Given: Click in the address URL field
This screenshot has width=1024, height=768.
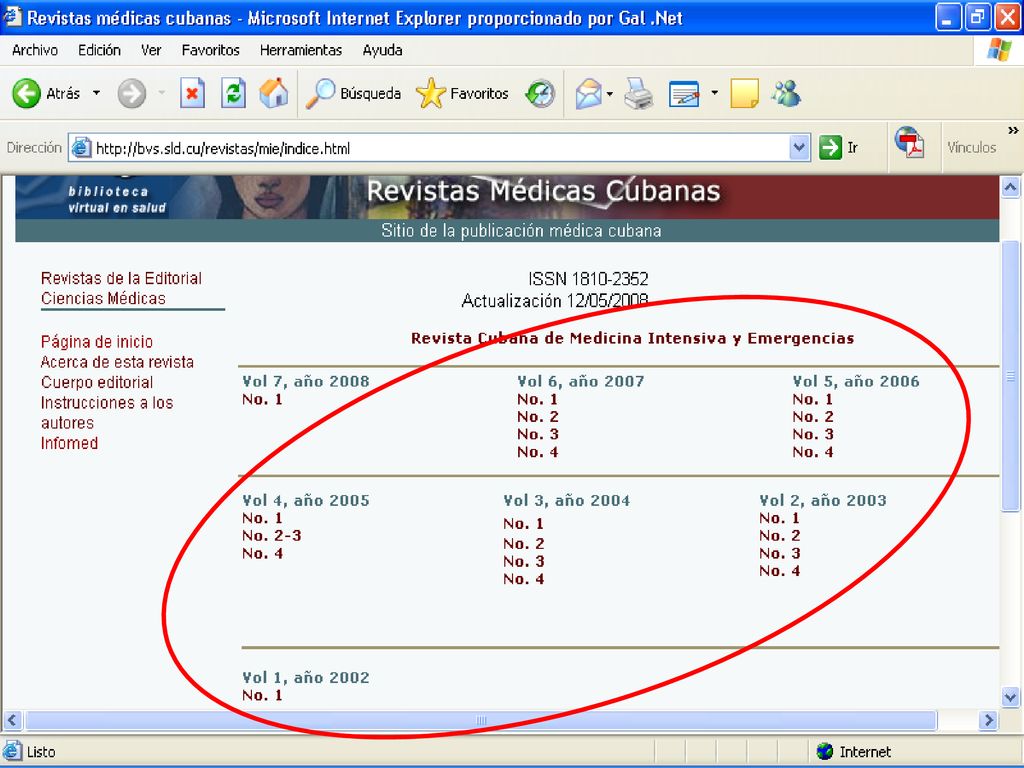Looking at the screenshot, I should [439, 148].
